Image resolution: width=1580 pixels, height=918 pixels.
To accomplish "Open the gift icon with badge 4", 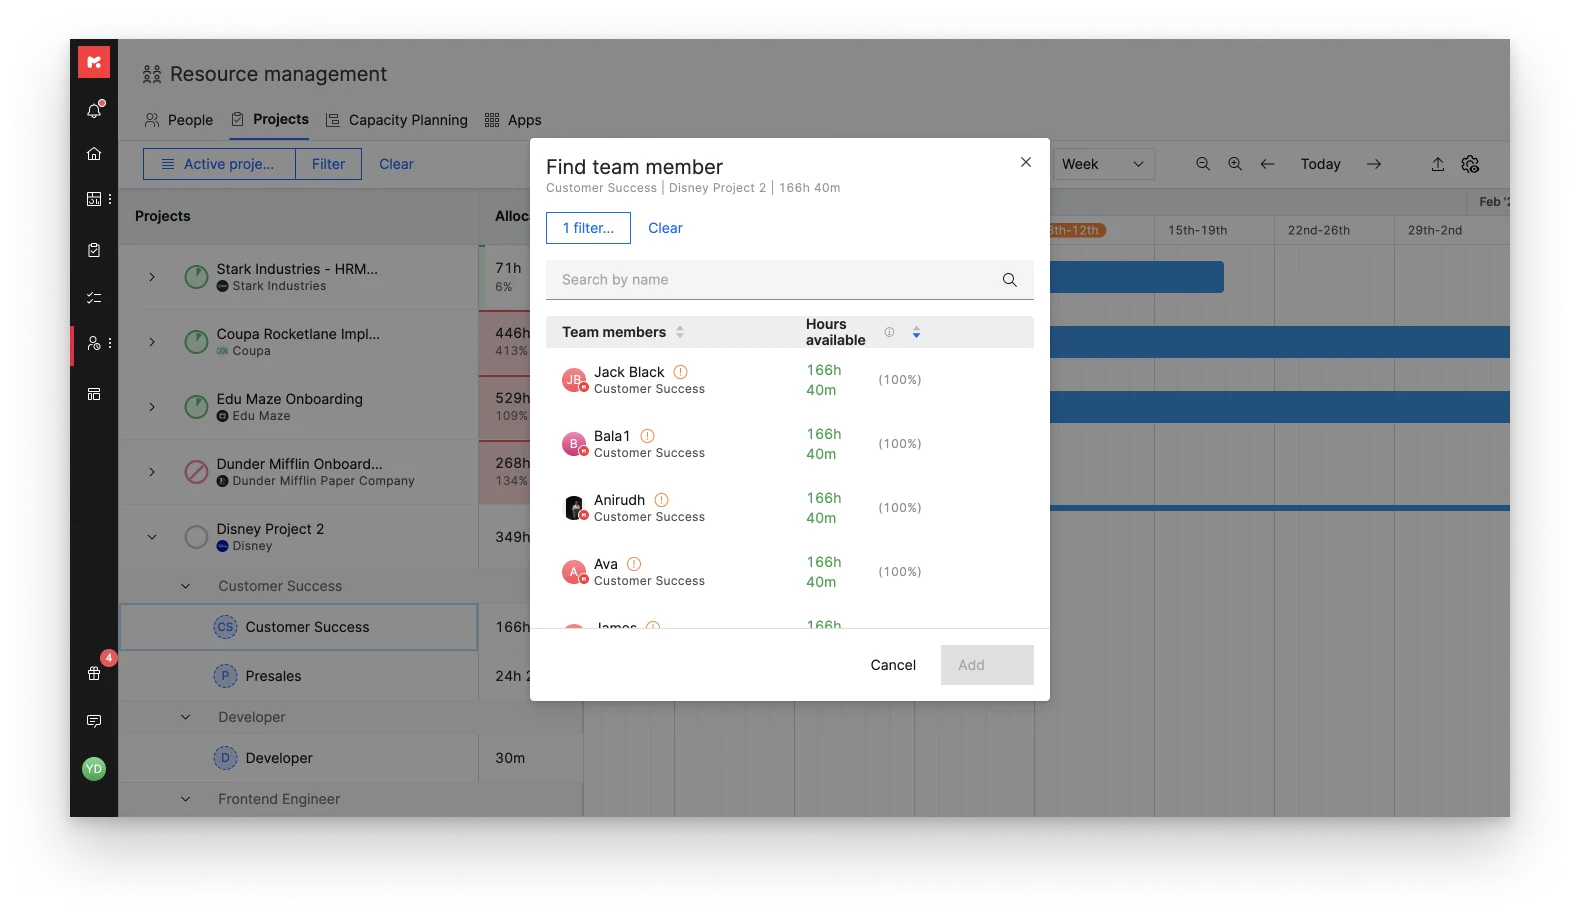I will [x=94, y=673].
